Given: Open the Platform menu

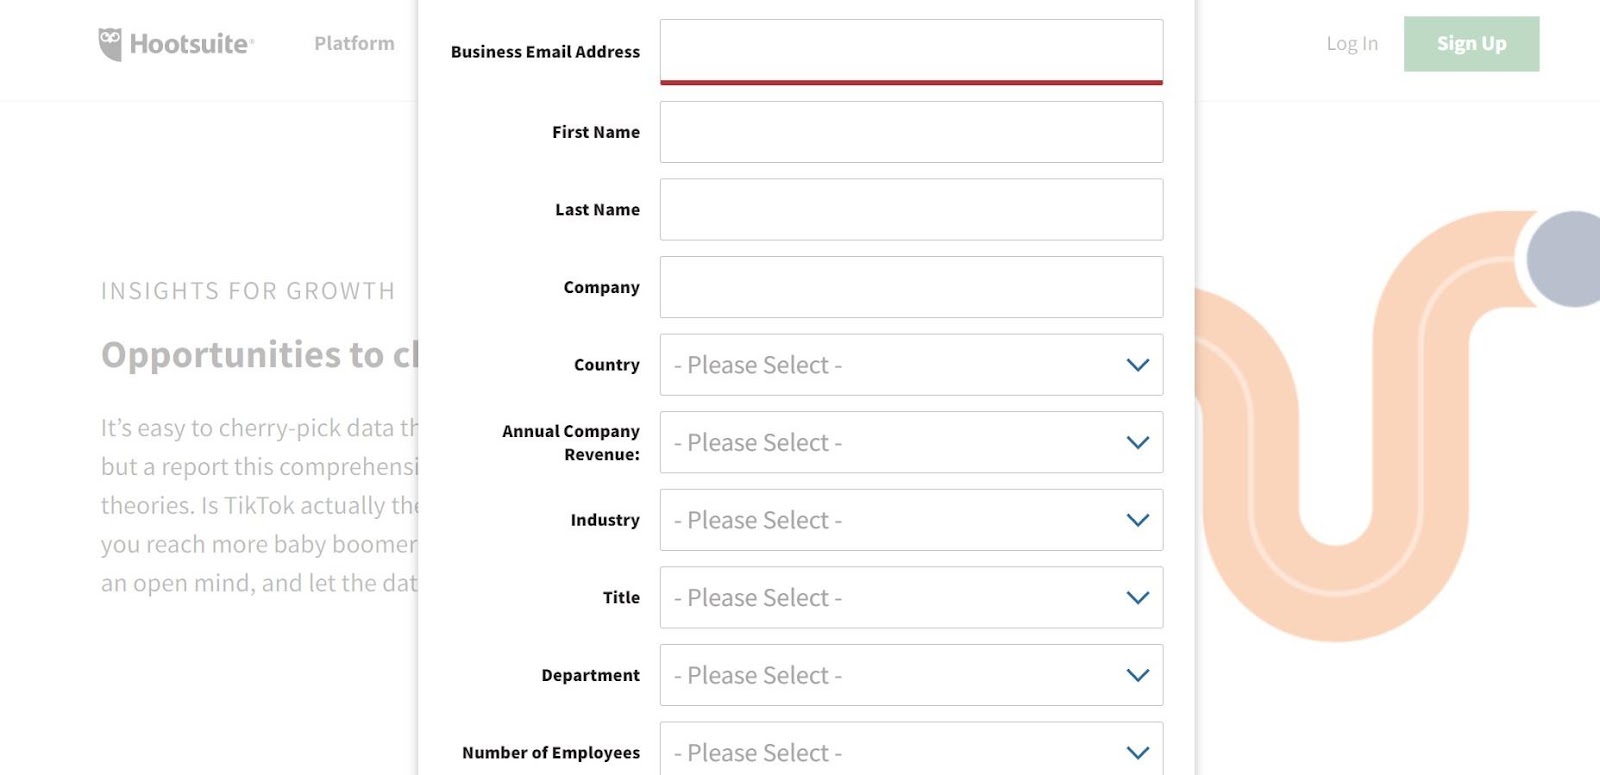Looking at the screenshot, I should [x=354, y=43].
